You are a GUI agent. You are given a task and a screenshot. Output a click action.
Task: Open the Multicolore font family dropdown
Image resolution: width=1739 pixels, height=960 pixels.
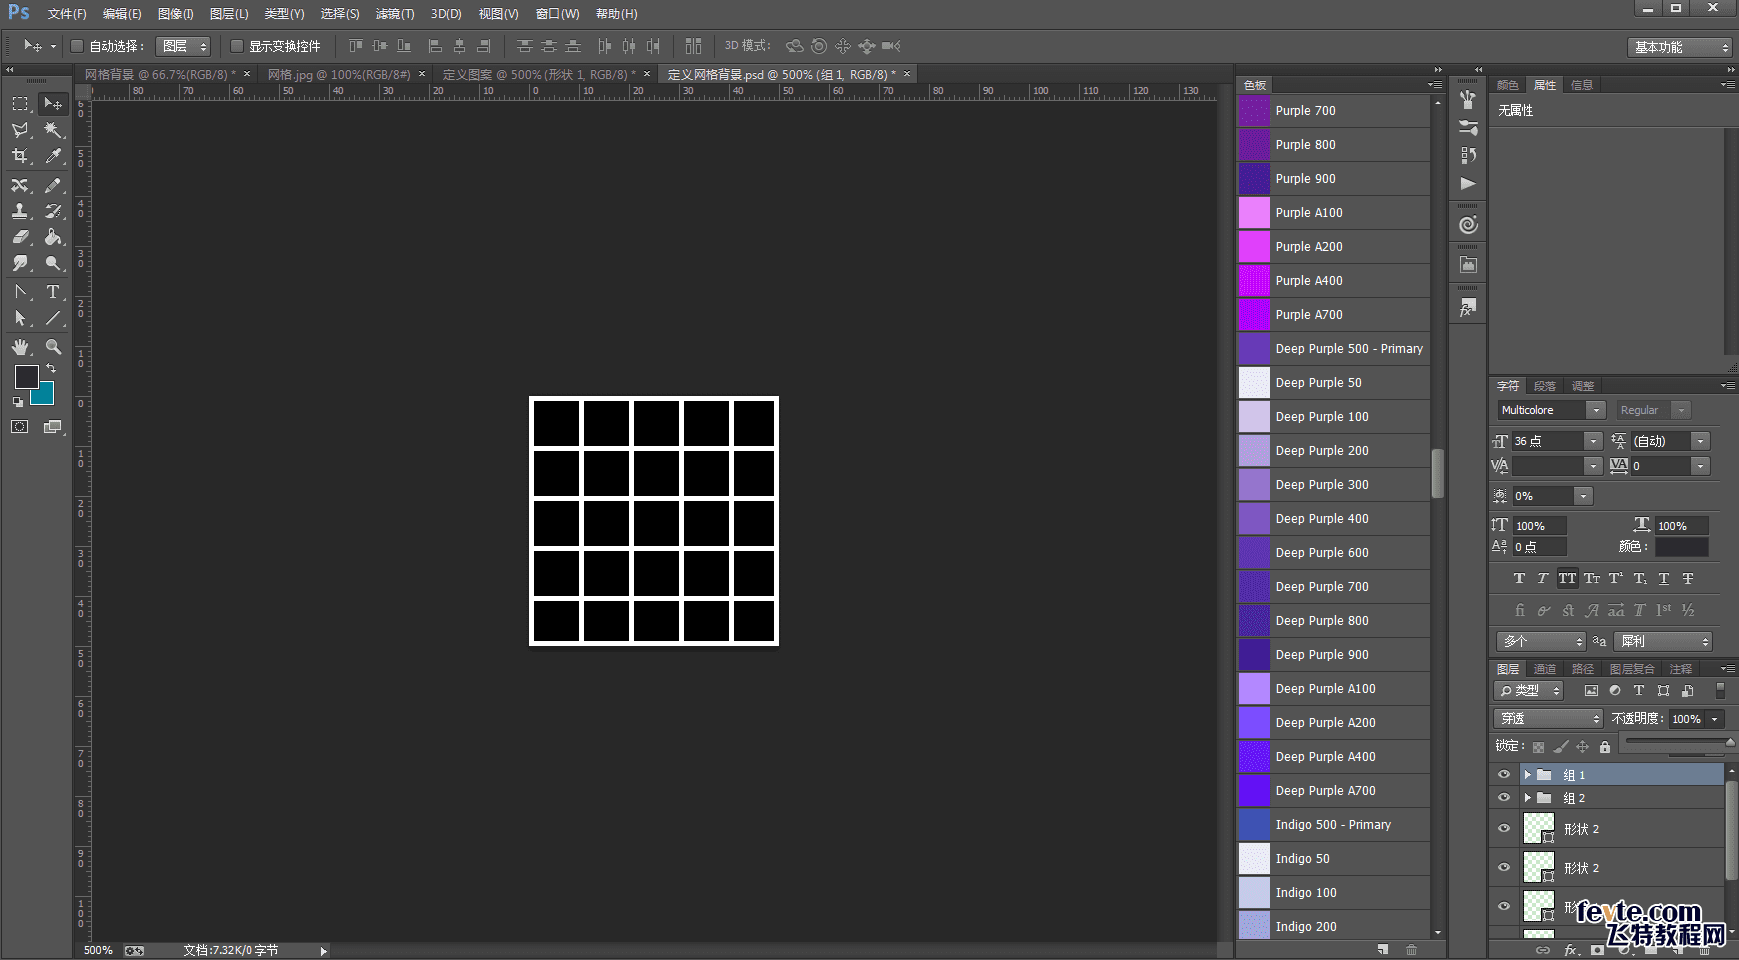pyautogui.click(x=1596, y=410)
